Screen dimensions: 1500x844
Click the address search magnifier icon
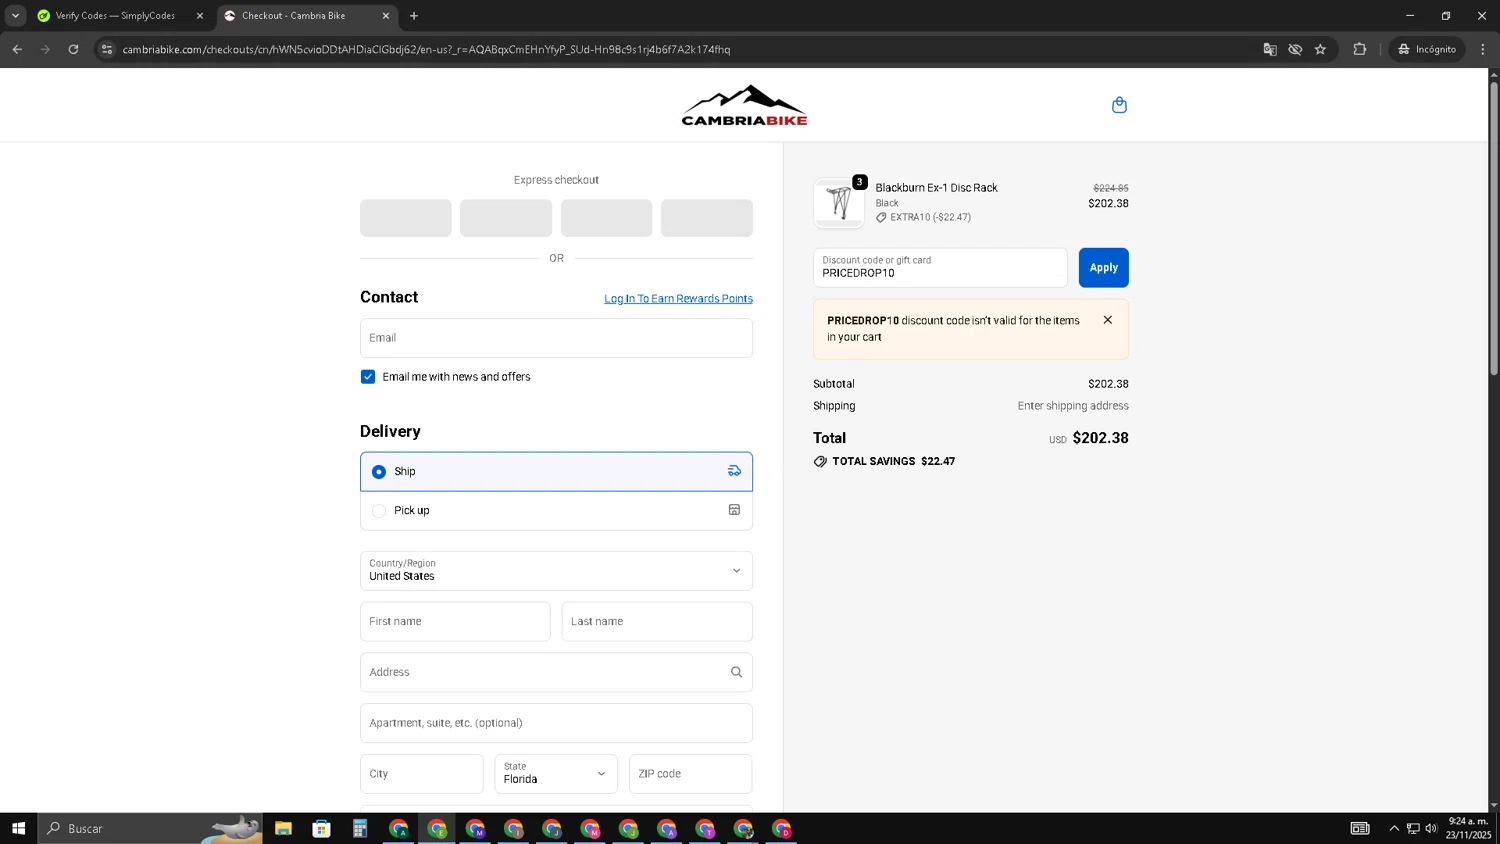click(x=736, y=672)
